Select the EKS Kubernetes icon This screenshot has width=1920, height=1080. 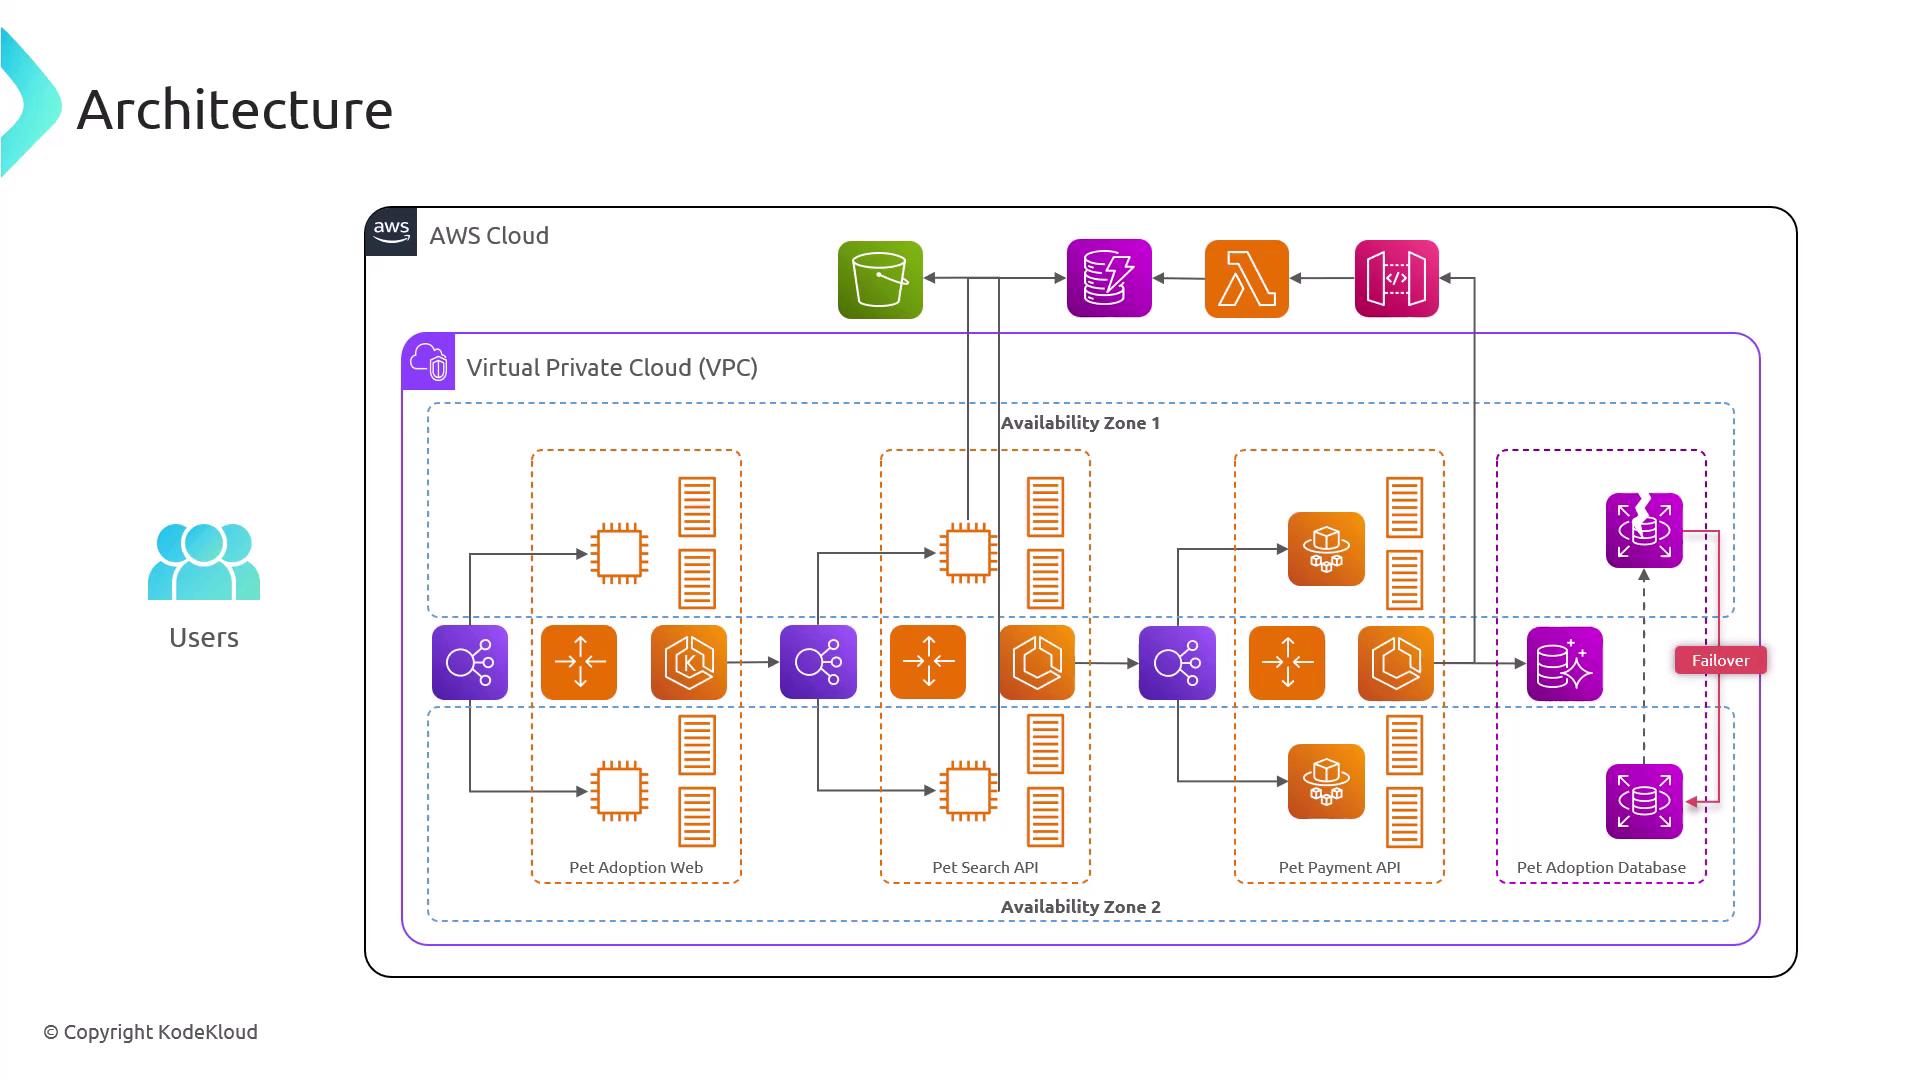688,662
